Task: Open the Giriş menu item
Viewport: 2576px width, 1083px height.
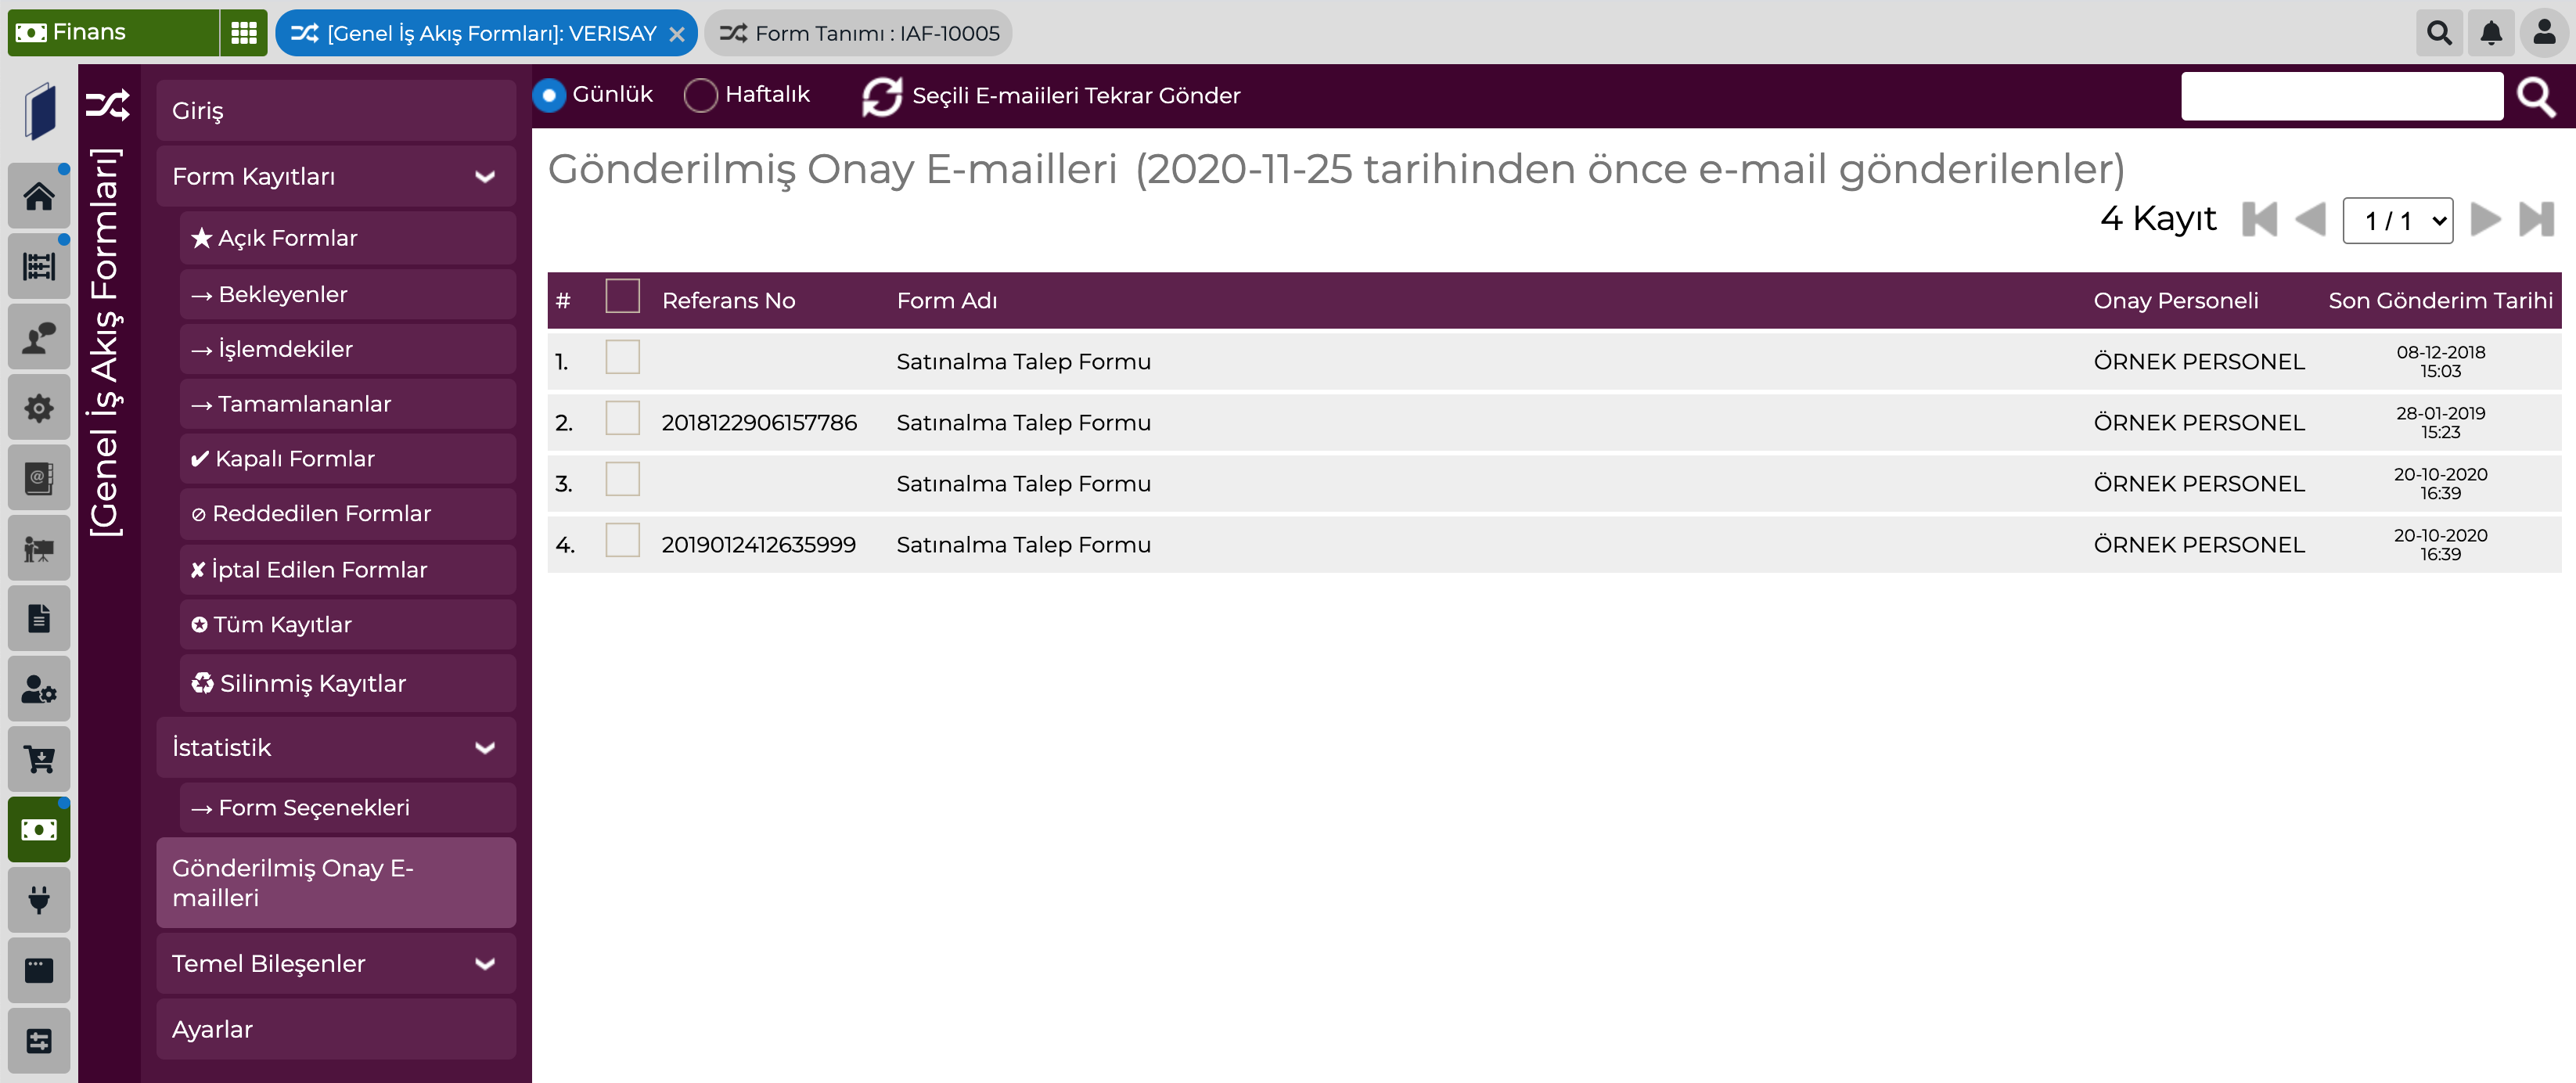Action: (336, 110)
